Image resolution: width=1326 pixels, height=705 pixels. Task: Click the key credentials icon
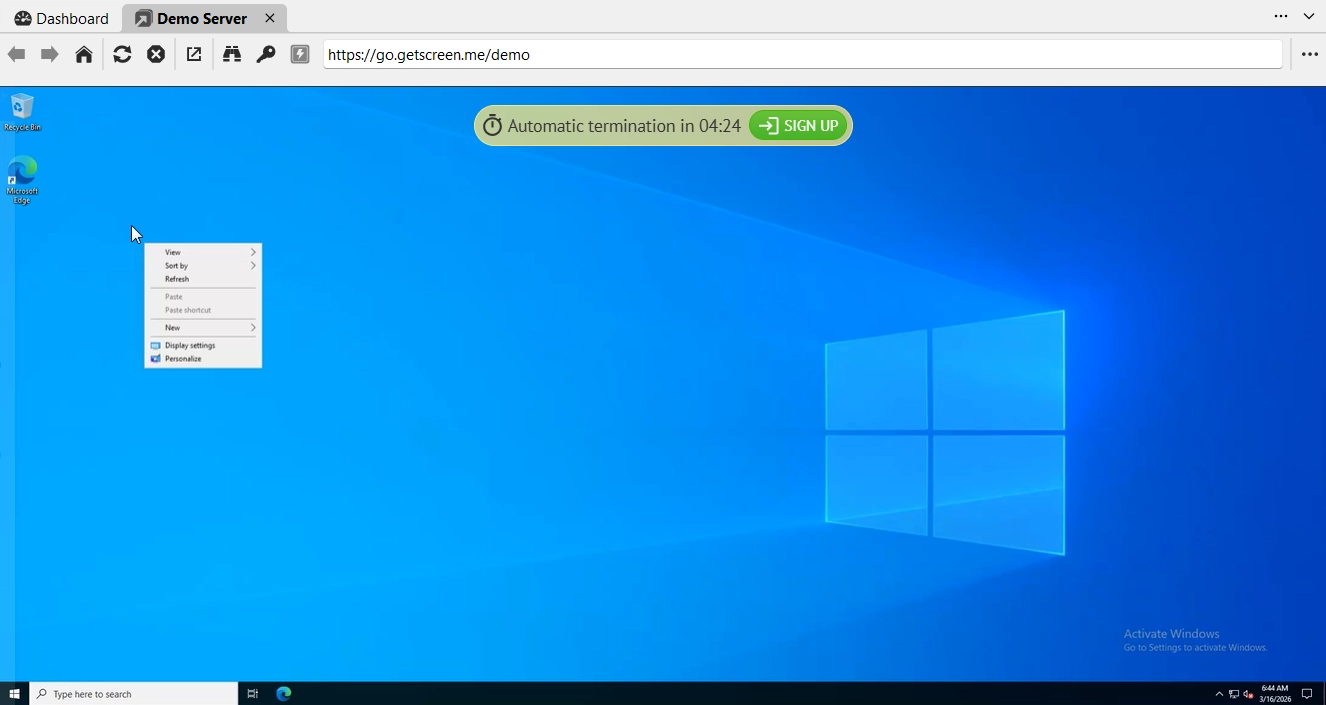(x=266, y=55)
